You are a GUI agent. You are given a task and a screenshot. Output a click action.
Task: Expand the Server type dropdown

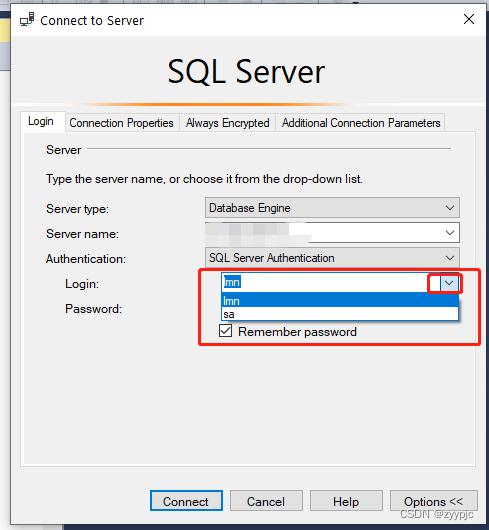point(449,208)
